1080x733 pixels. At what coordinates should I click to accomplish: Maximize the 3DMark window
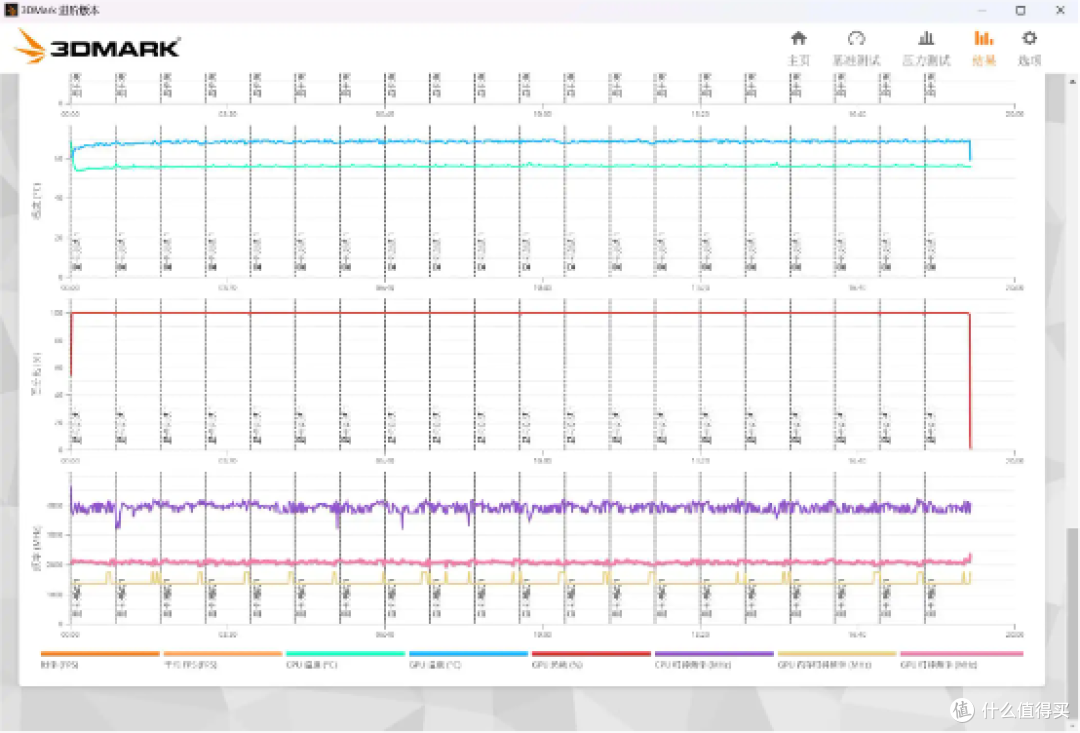tap(1020, 10)
